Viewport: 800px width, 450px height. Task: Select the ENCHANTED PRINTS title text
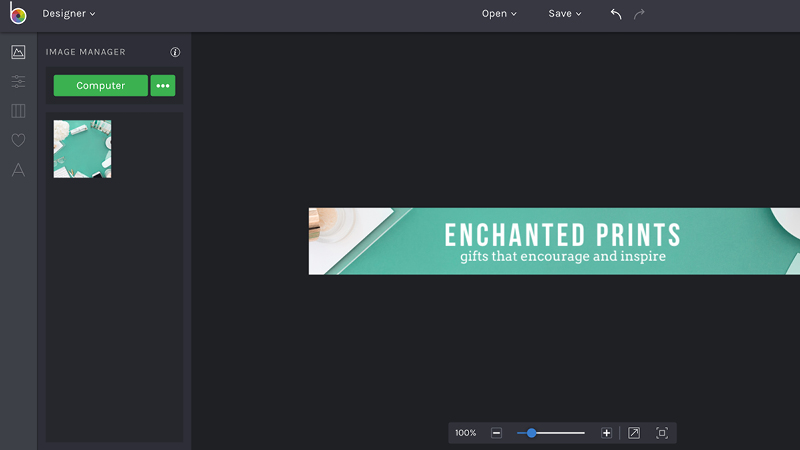[x=563, y=235]
